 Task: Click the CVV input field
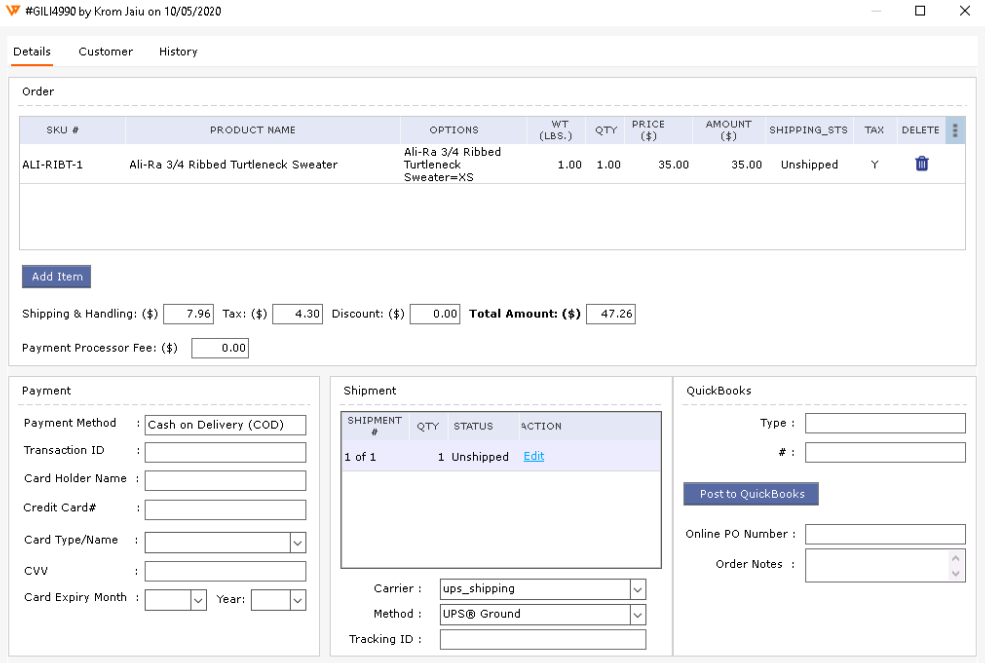click(226, 571)
